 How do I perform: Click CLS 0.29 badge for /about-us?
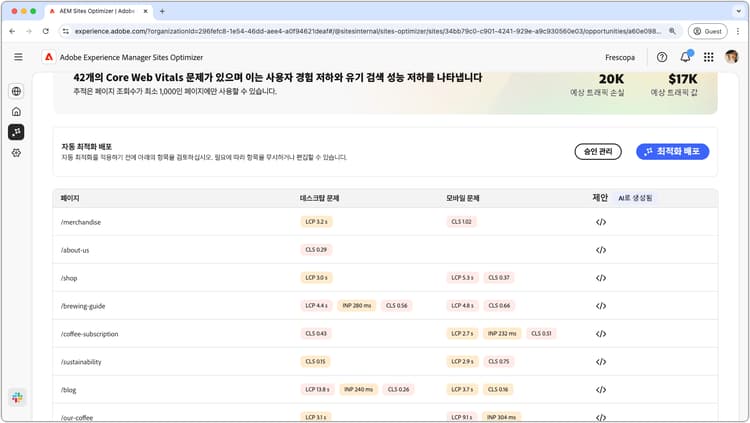tap(316, 250)
